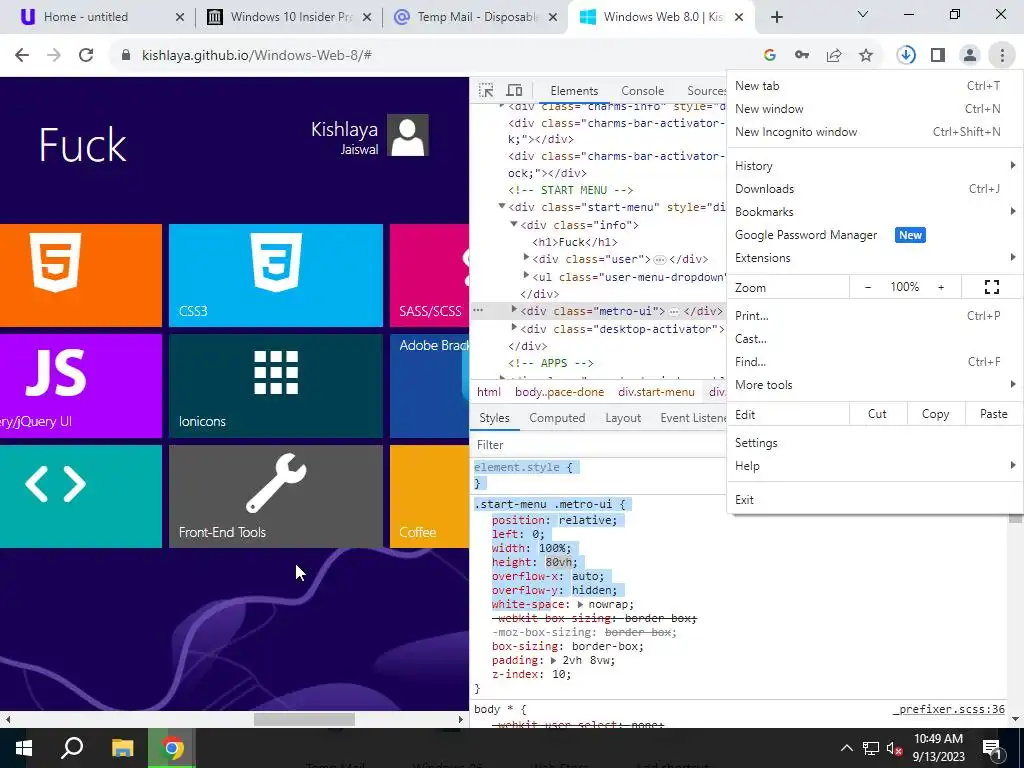This screenshot has width=1024, height=768.
Task: Switch to the Computed tab
Action: tap(557, 418)
